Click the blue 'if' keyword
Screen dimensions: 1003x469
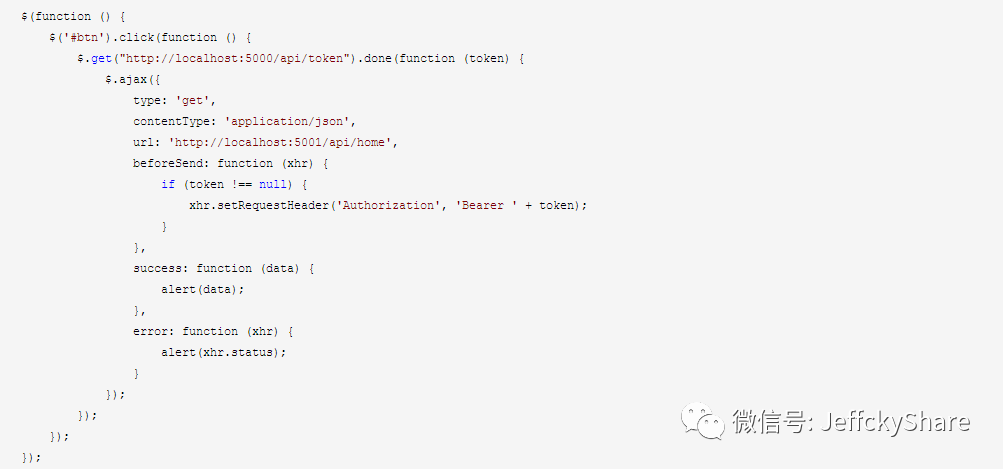click(x=167, y=184)
